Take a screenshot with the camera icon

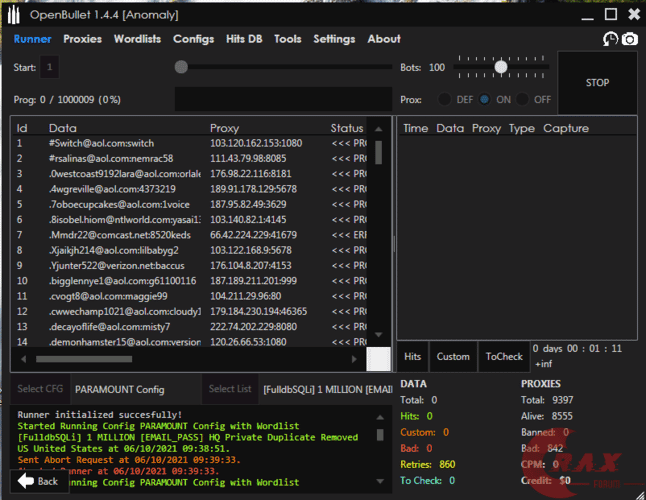pos(630,39)
